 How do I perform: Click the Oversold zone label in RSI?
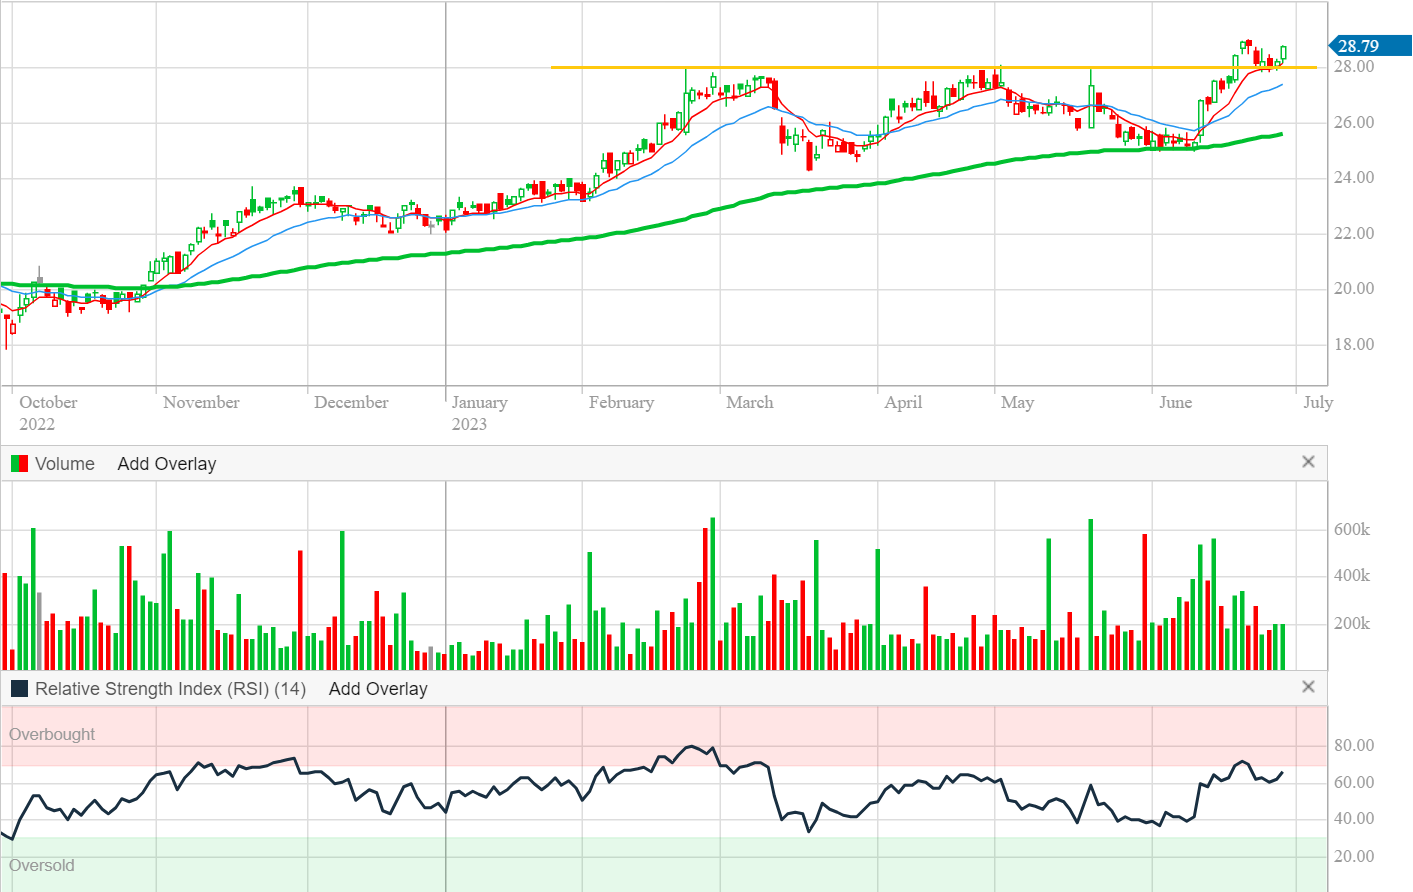(x=42, y=866)
